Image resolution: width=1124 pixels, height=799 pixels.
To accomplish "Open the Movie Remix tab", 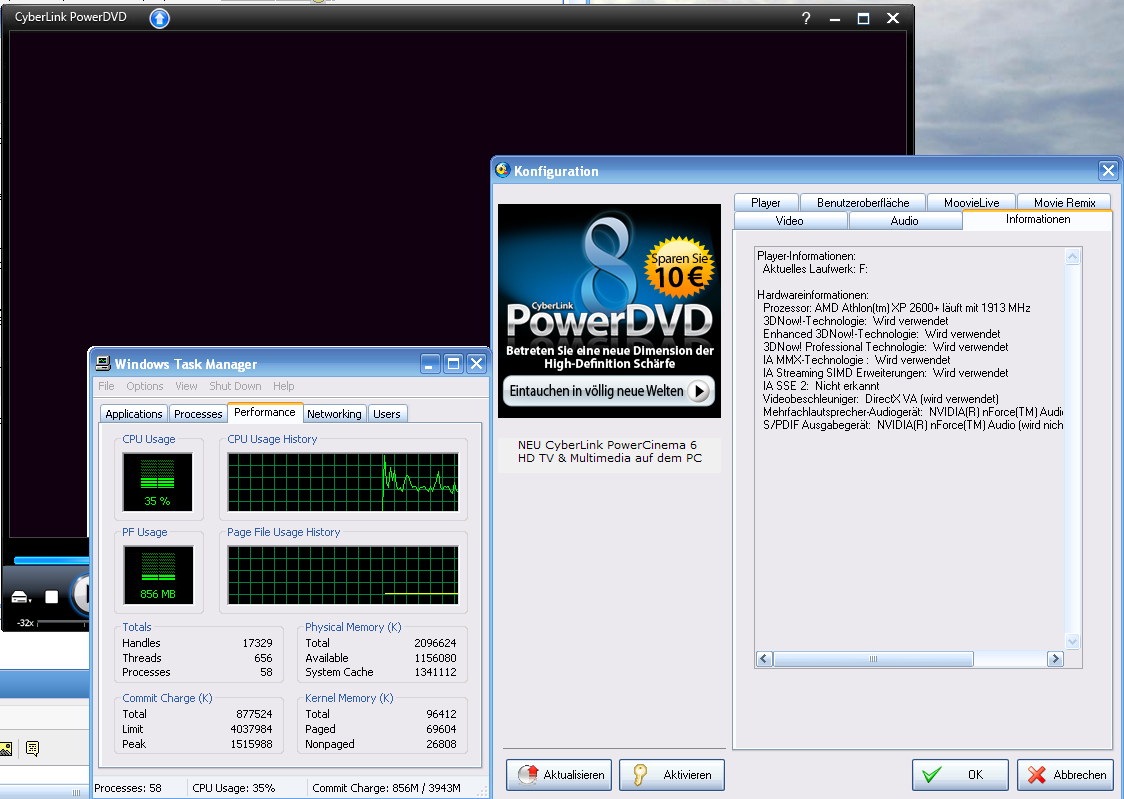I will [1064, 203].
